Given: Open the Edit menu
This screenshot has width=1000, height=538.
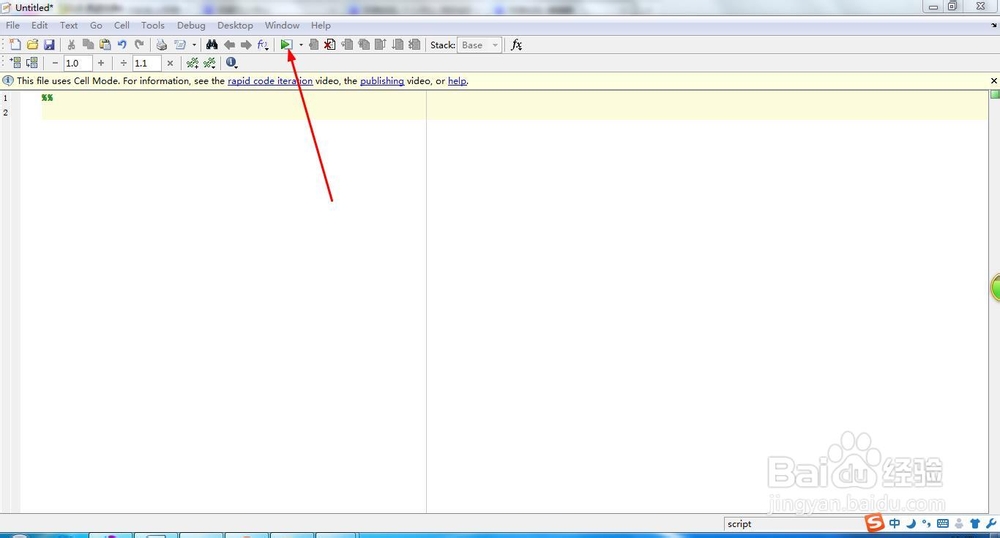Looking at the screenshot, I should pos(40,25).
